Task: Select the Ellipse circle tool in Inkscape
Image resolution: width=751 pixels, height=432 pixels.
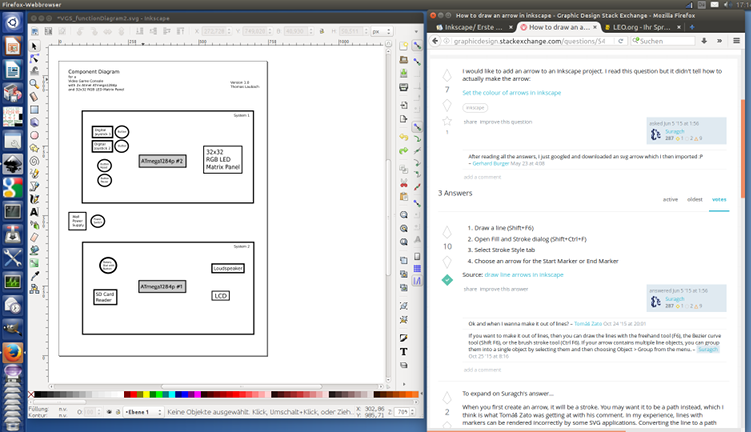Action: [34, 136]
